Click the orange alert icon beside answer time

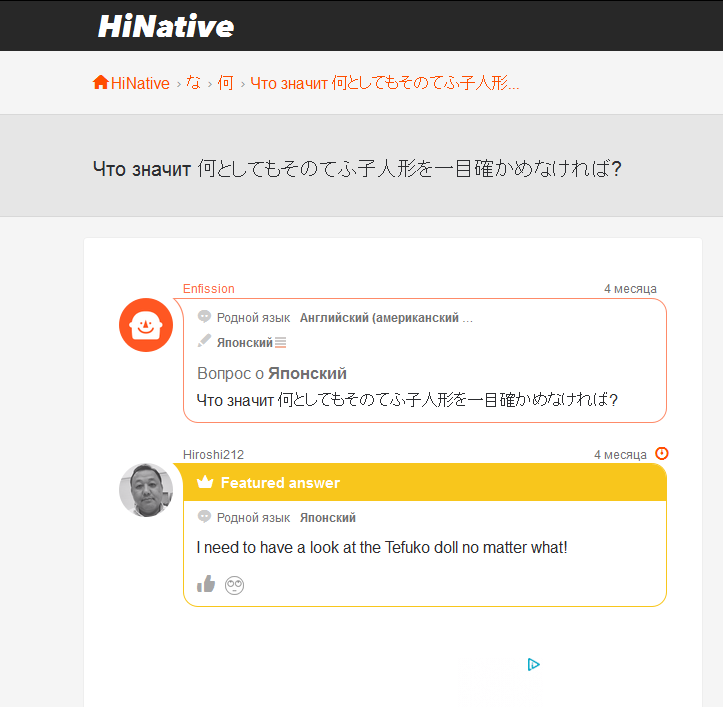click(x=661, y=454)
